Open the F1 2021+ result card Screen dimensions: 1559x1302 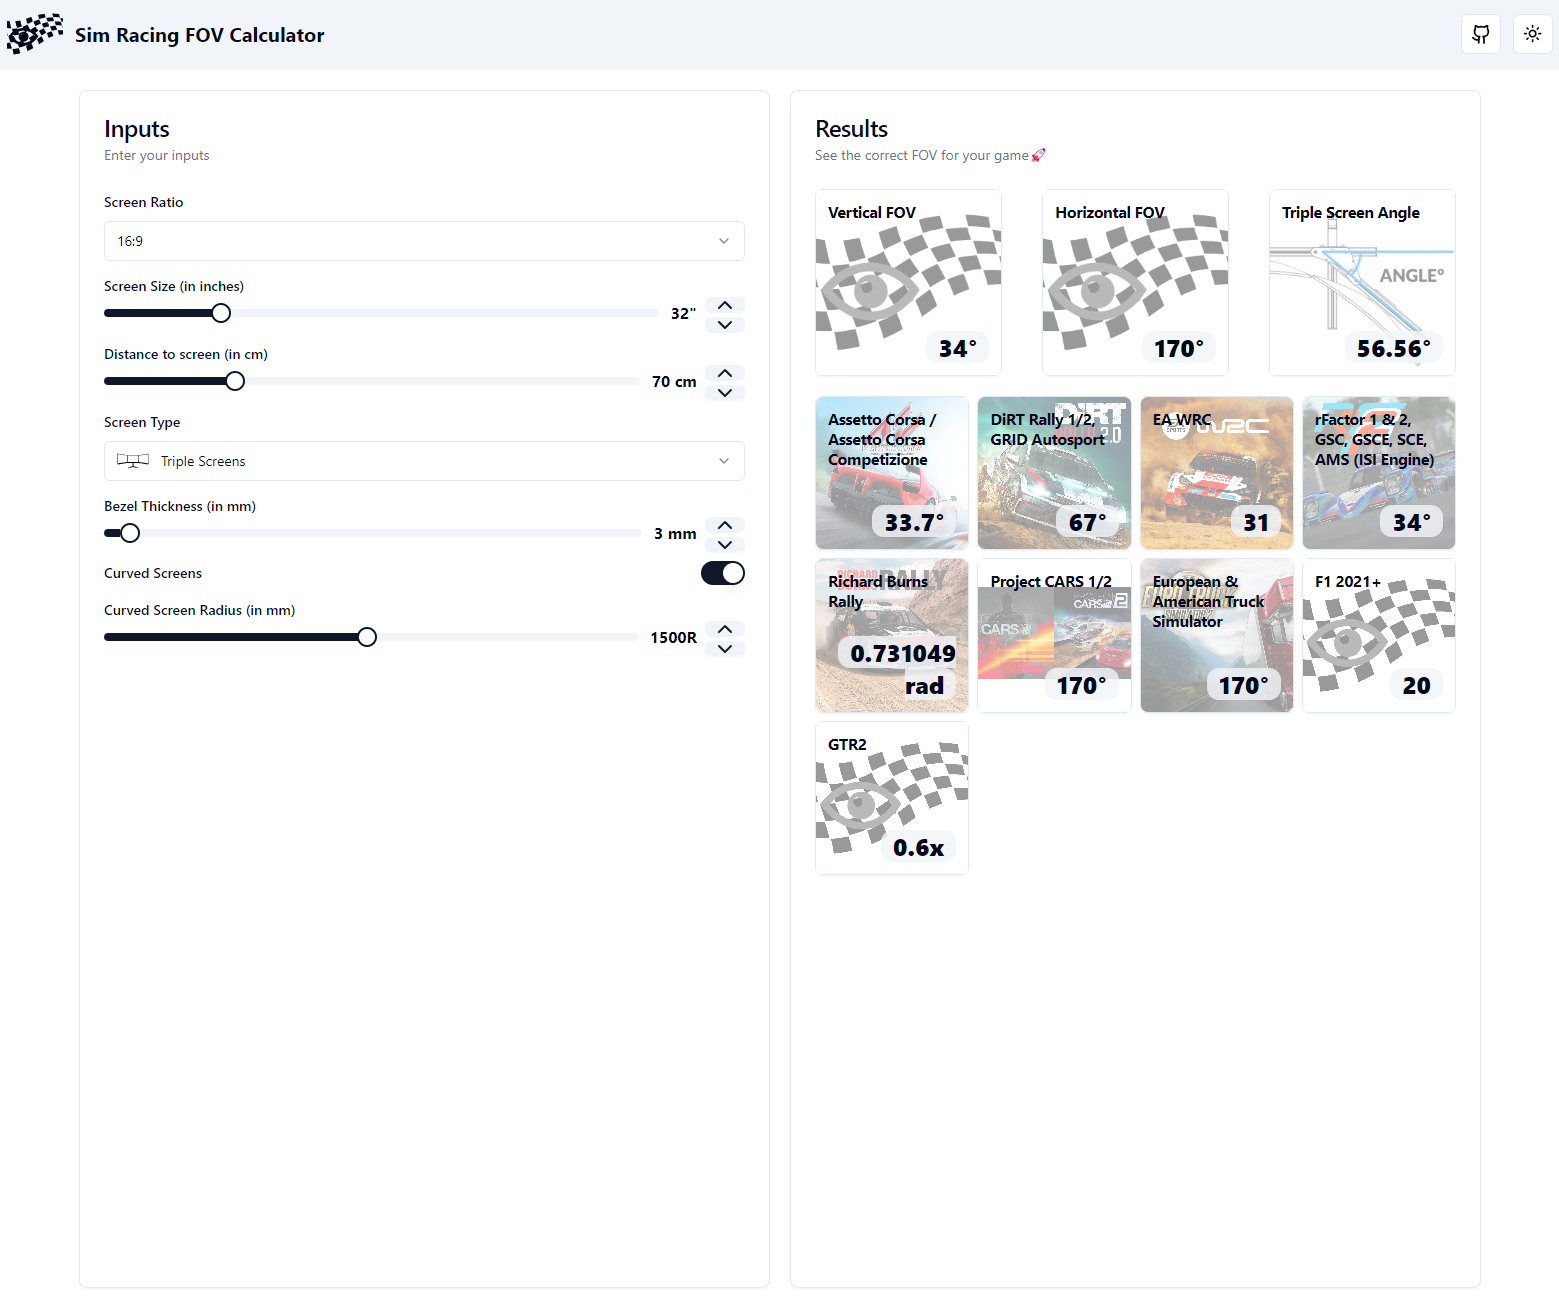point(1379,635)
